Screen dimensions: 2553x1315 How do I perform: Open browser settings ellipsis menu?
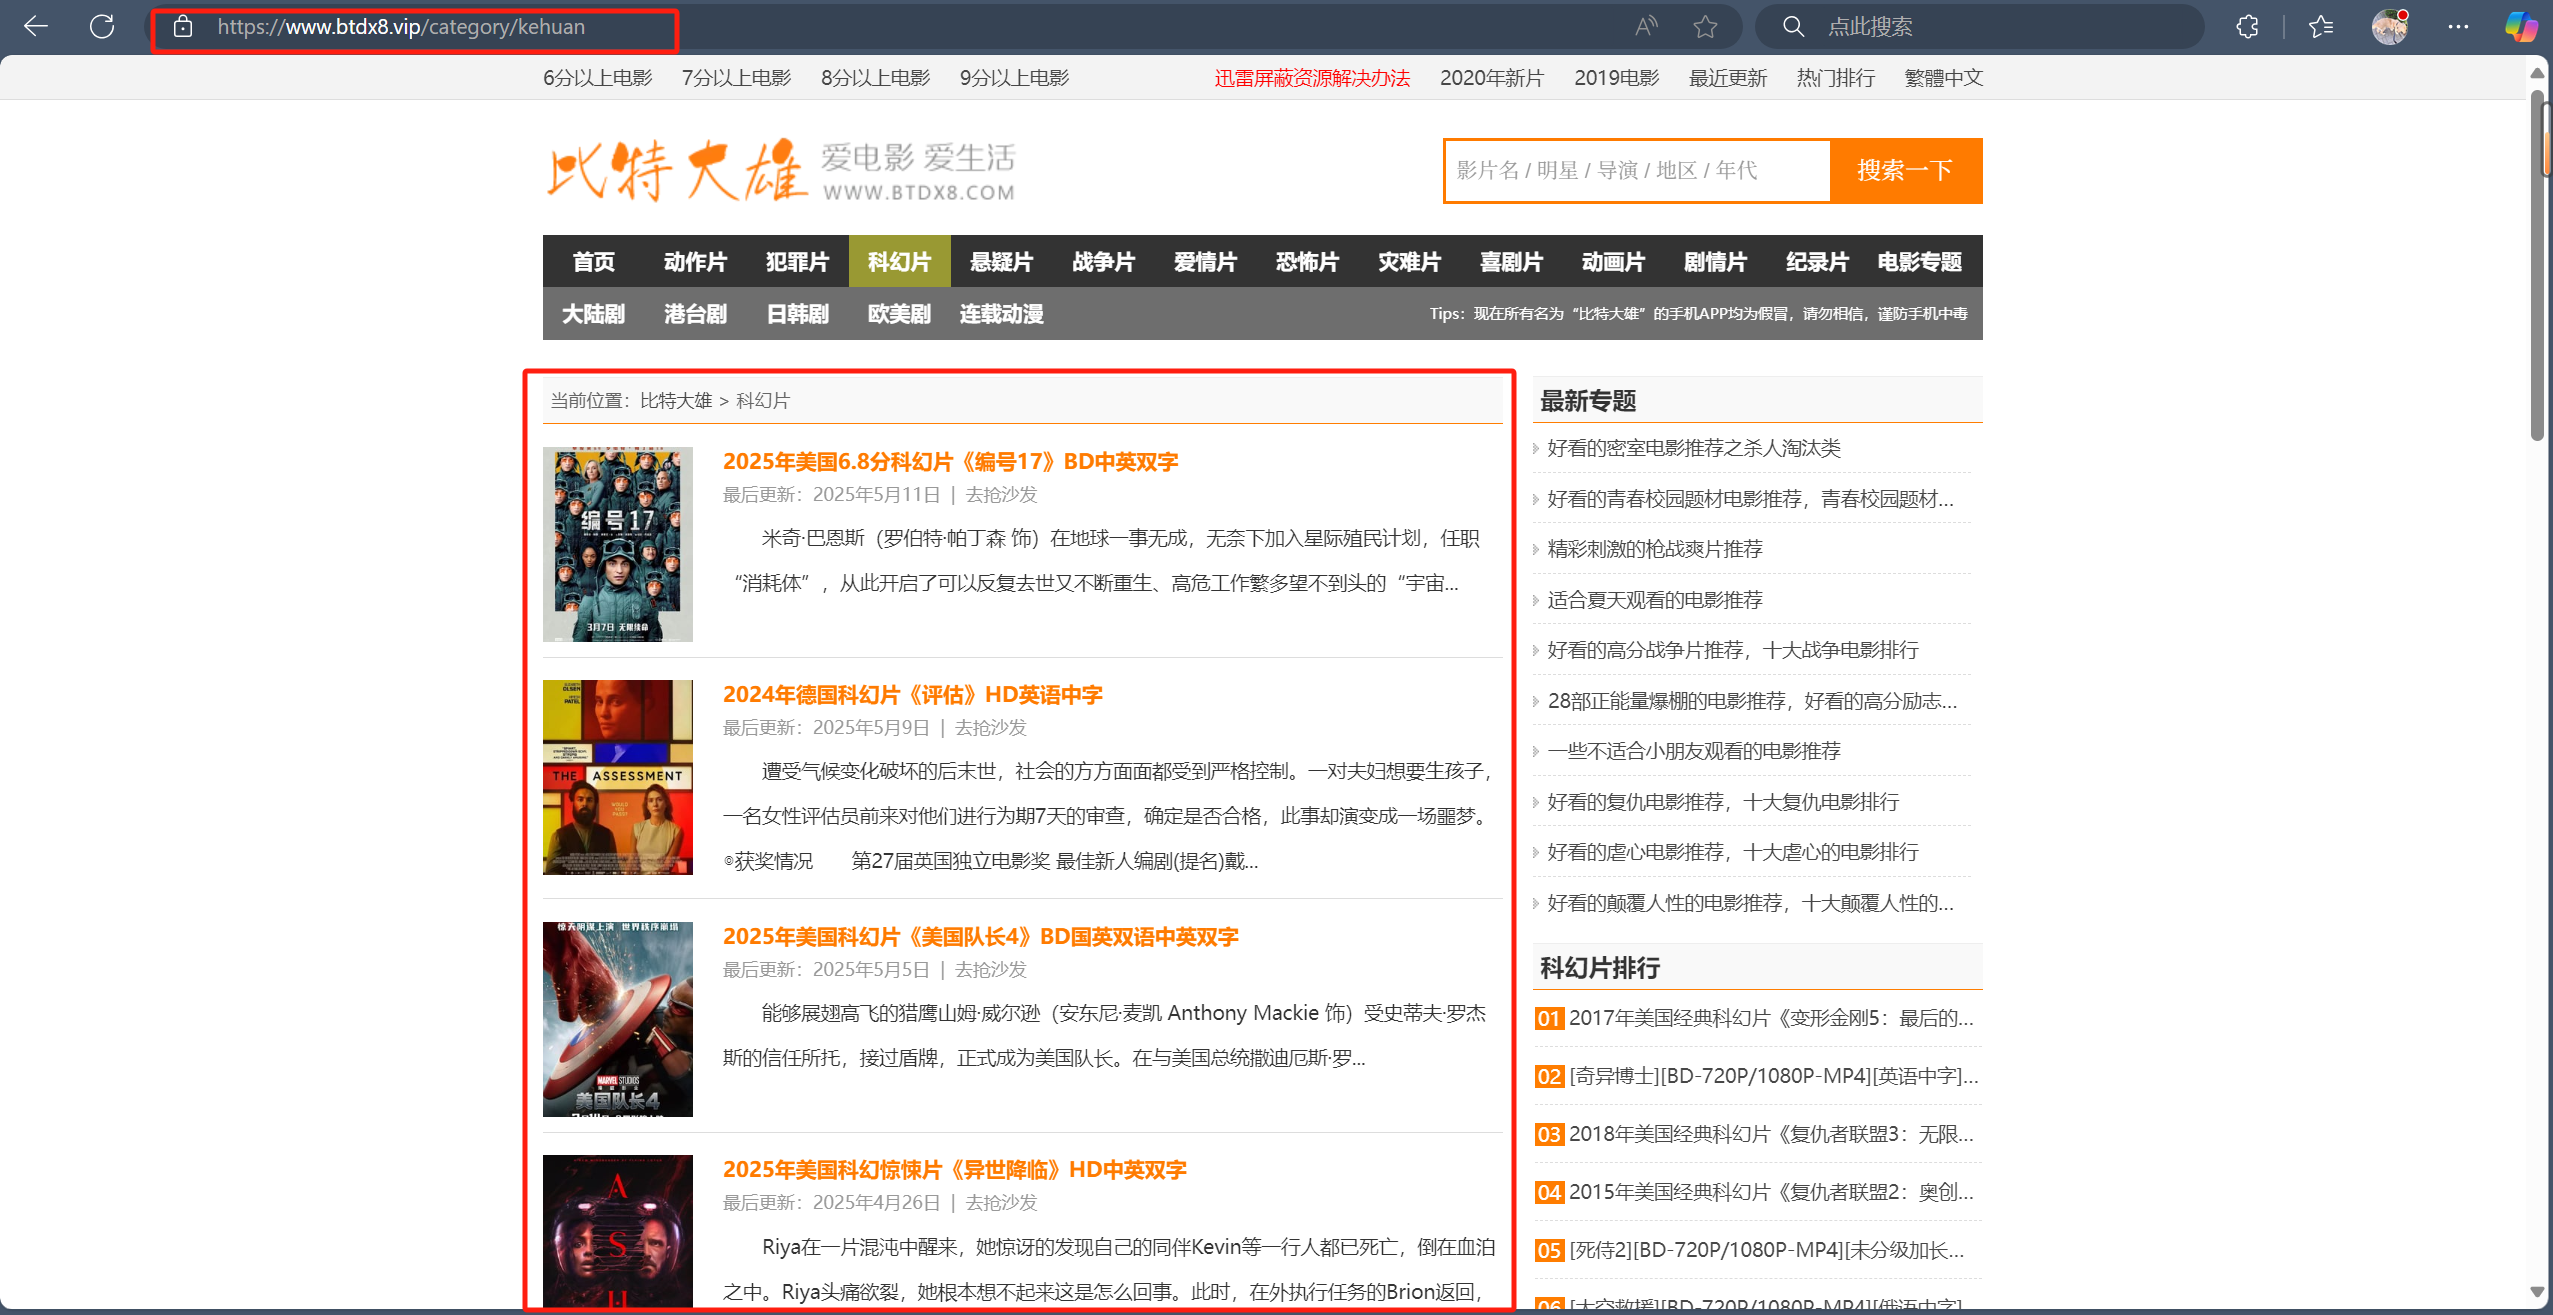(x=2458, y=27)
